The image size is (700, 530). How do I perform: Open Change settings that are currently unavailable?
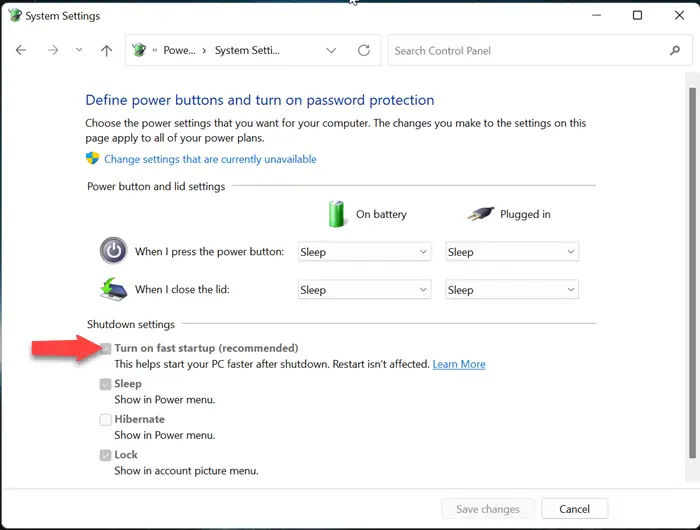click(x=210, y=159)
